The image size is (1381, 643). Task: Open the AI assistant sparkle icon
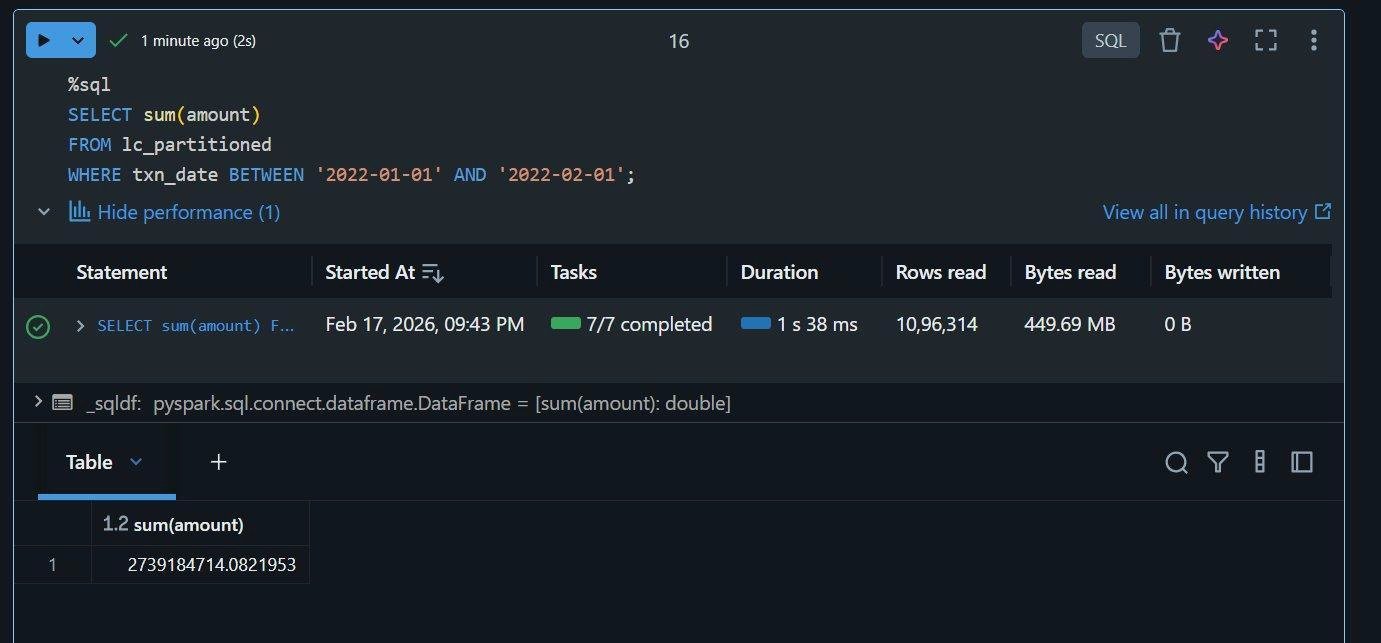tap(1217, 40)
